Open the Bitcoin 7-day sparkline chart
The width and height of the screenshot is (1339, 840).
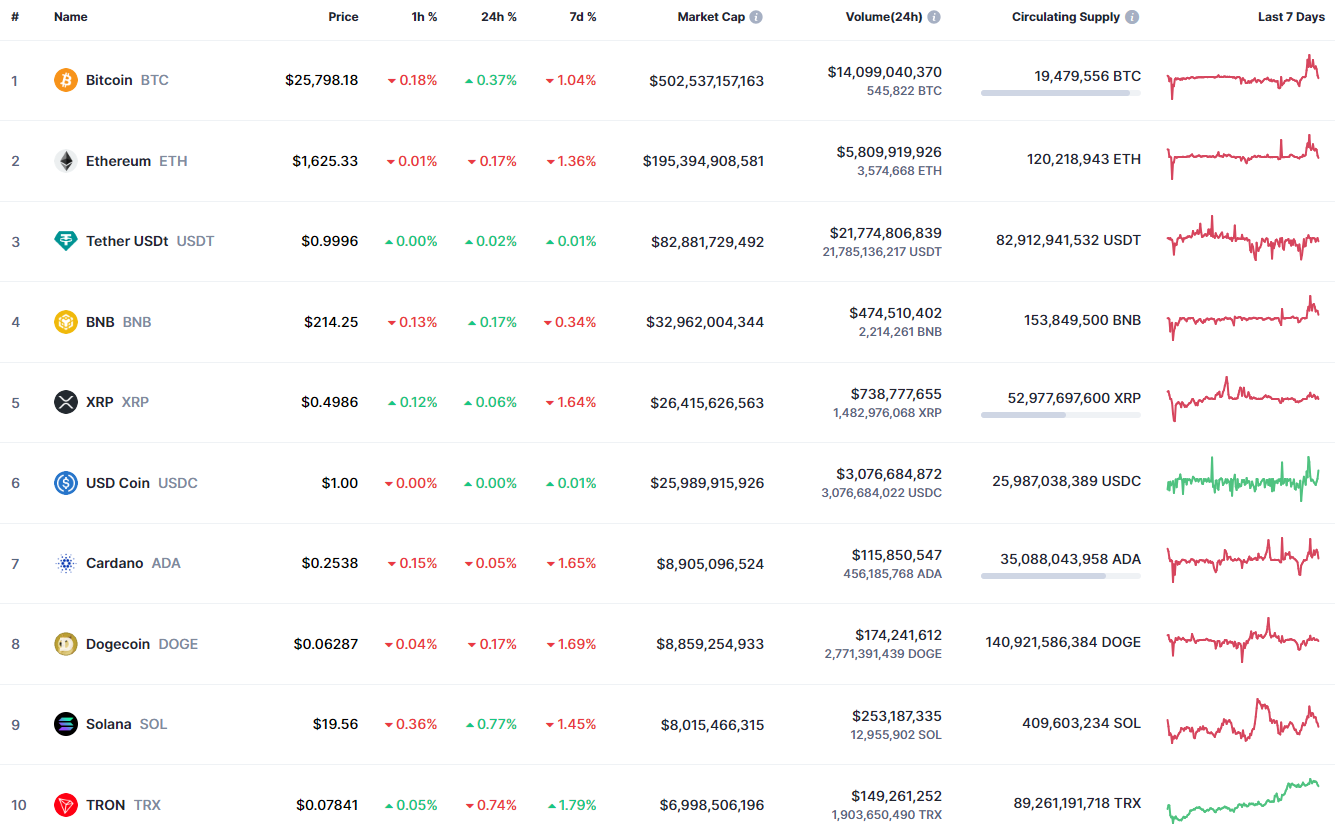[1243, 78]
